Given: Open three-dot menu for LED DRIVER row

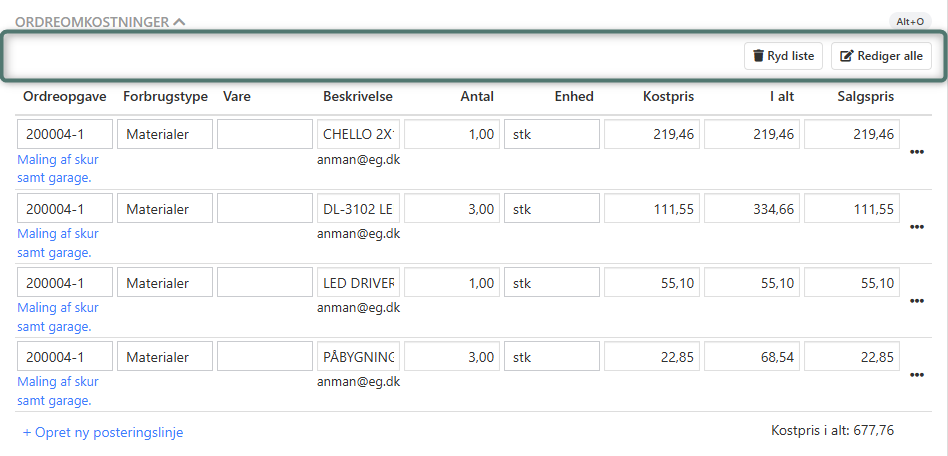Looking at the screenshot, I should (x=916, y=301).
